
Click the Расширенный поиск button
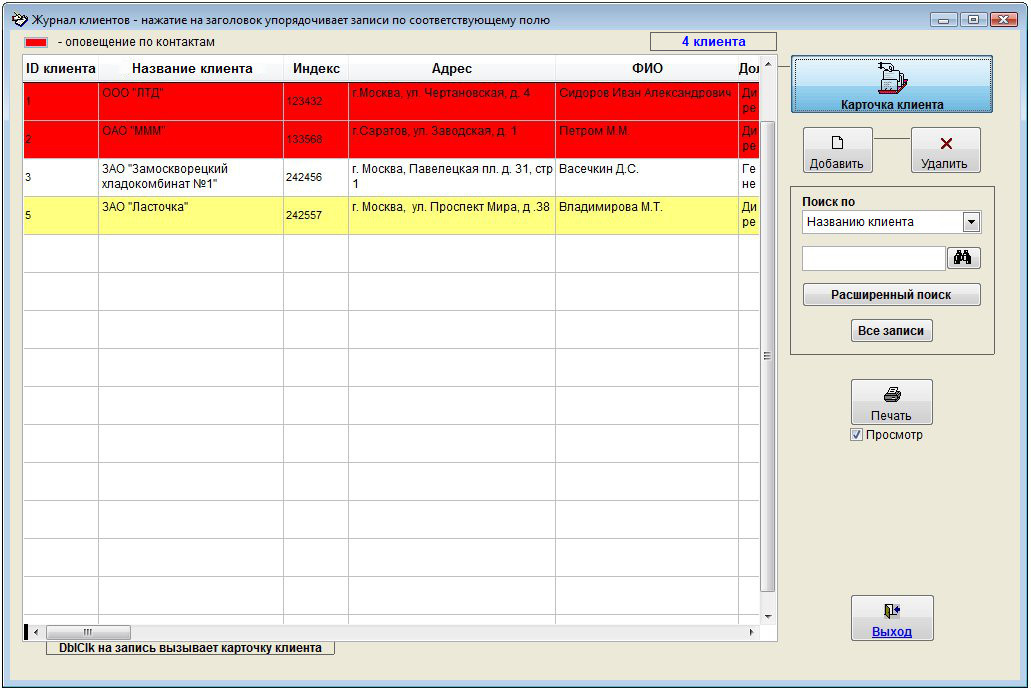pos(891,295)
